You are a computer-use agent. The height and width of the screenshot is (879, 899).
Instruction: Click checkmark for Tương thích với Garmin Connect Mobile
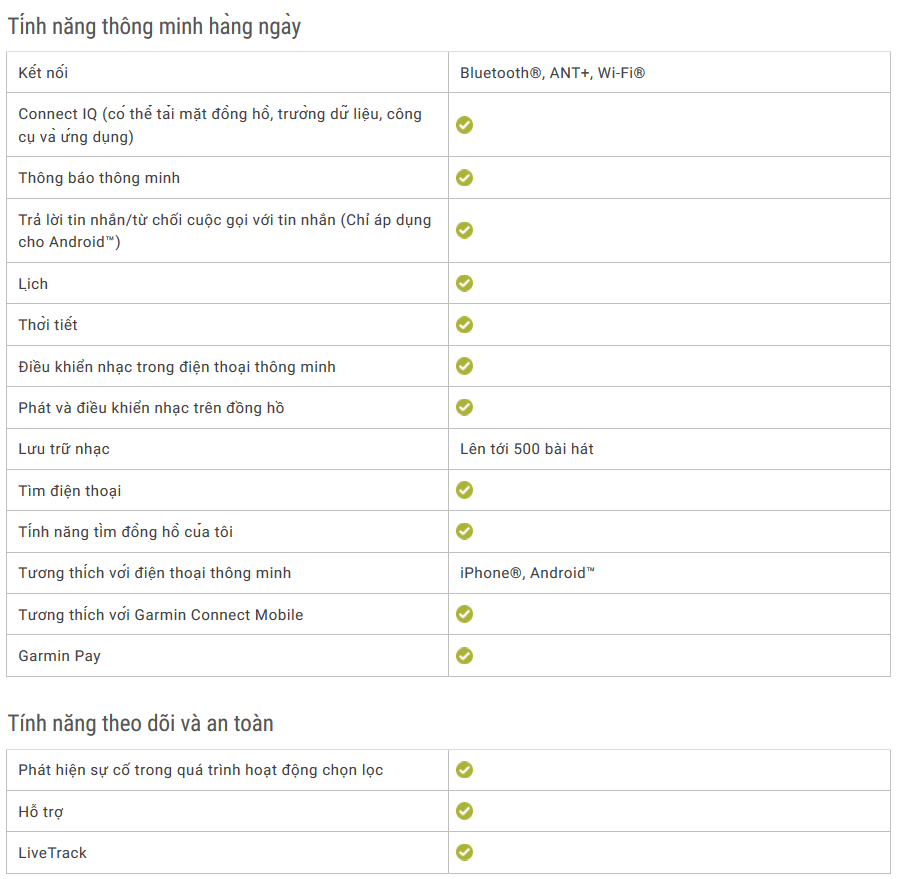click(464, 614)
